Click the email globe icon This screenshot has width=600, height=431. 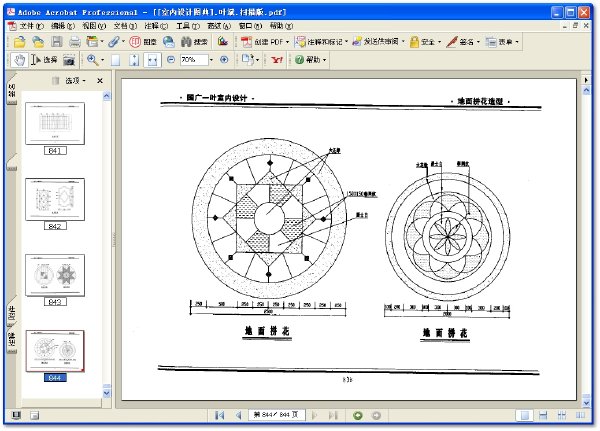(169, 42)
